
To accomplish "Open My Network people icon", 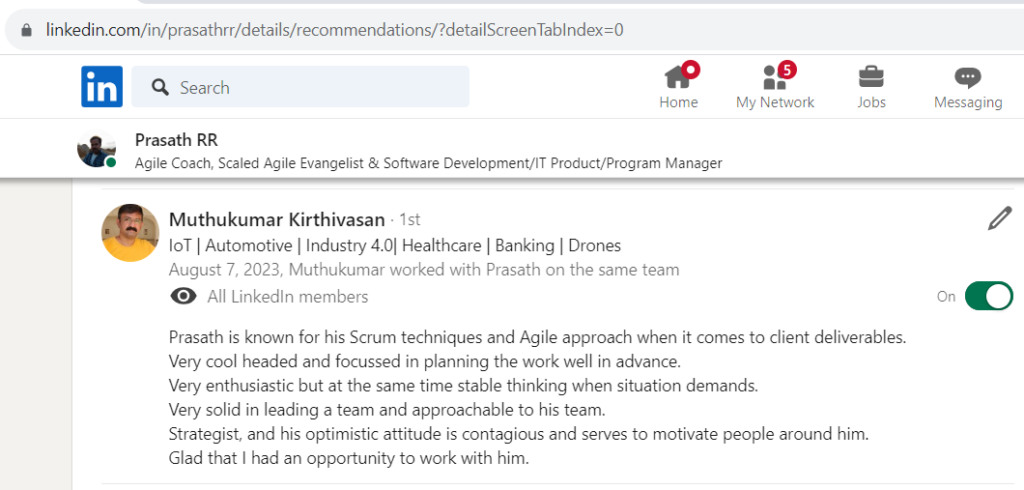I will 775,77.
